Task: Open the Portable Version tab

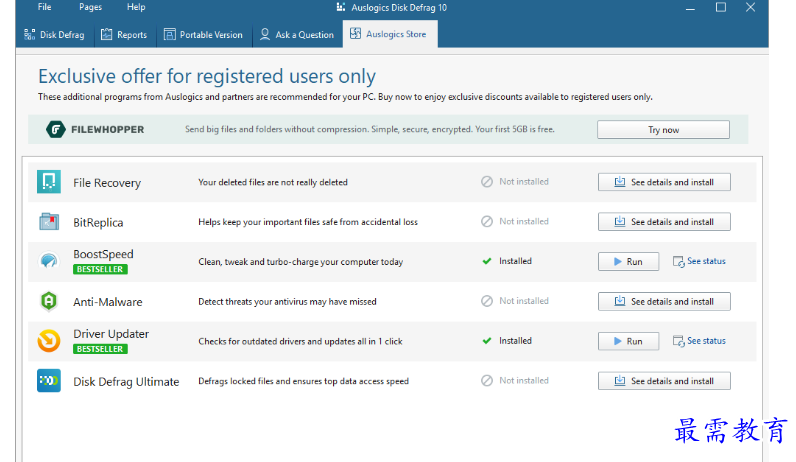Action: click(204, 35)
